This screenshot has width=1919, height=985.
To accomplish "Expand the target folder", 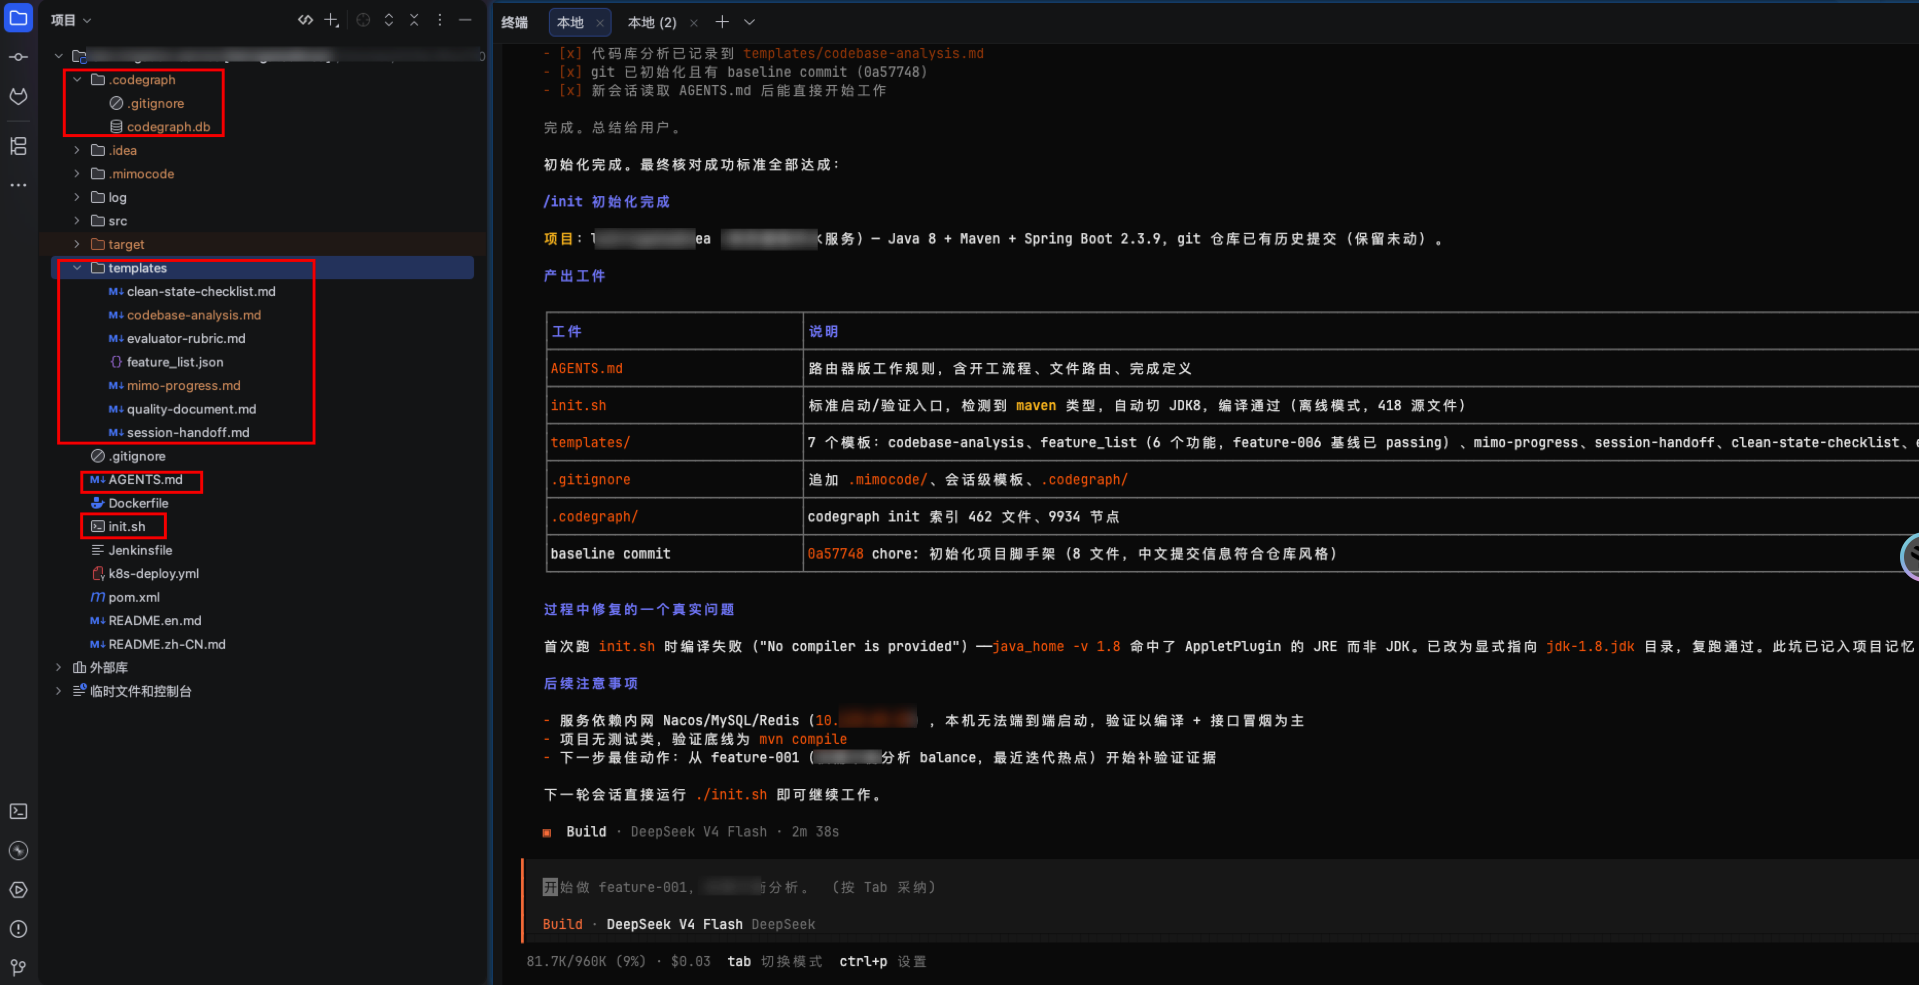I will (x=77, y=244).
